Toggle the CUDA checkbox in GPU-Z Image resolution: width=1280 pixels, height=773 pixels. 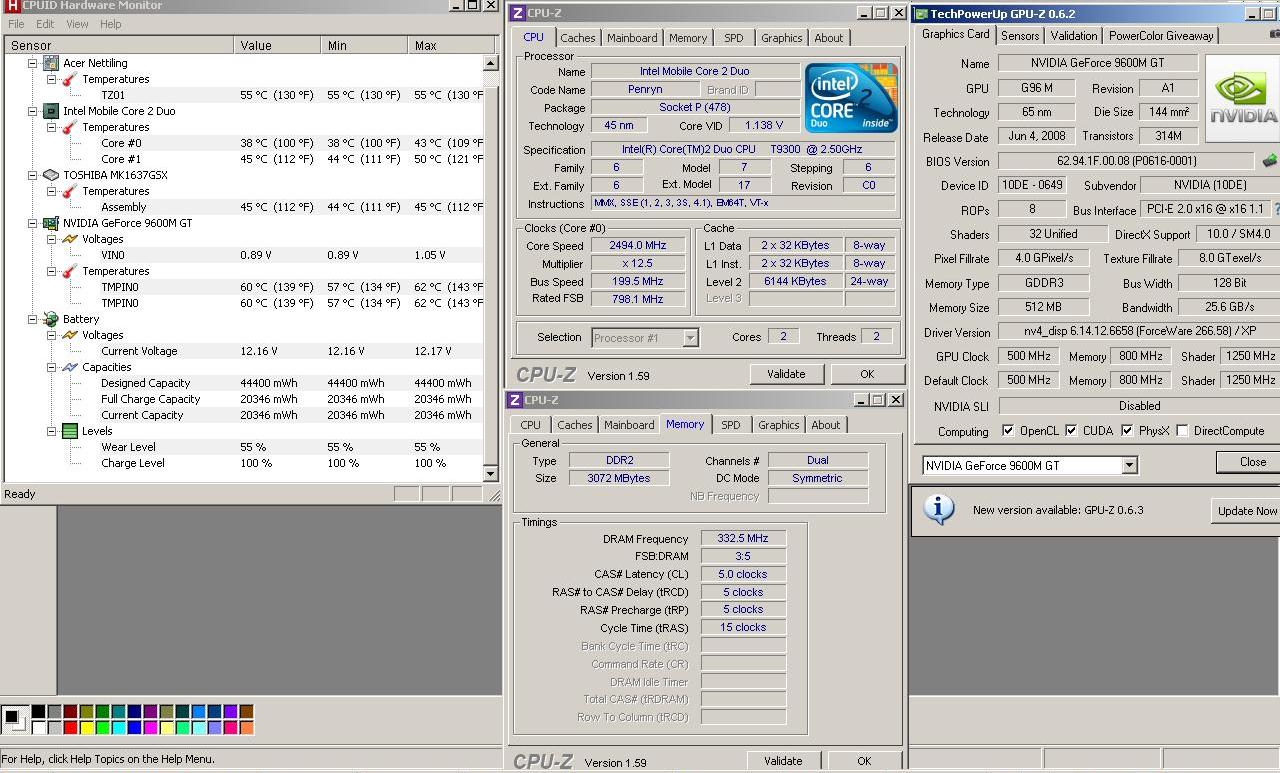click(1071, 430)
